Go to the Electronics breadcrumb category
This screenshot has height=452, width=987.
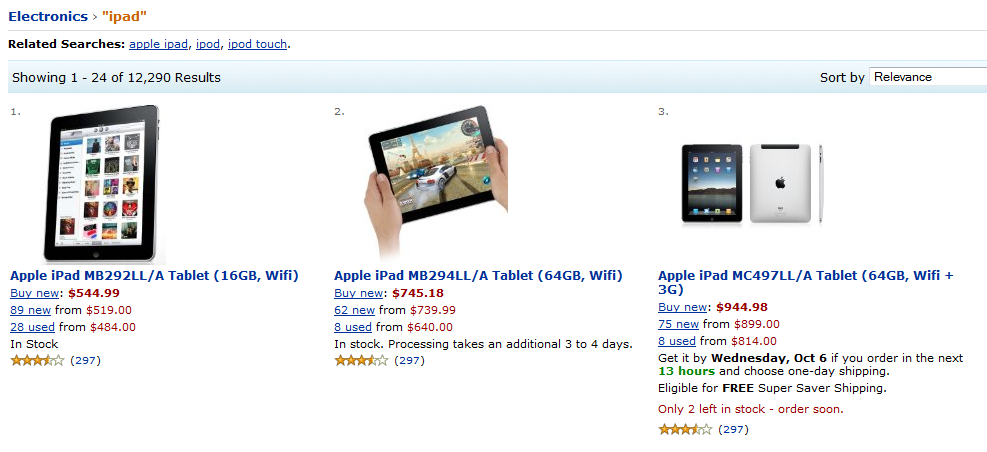coord(48,16)
